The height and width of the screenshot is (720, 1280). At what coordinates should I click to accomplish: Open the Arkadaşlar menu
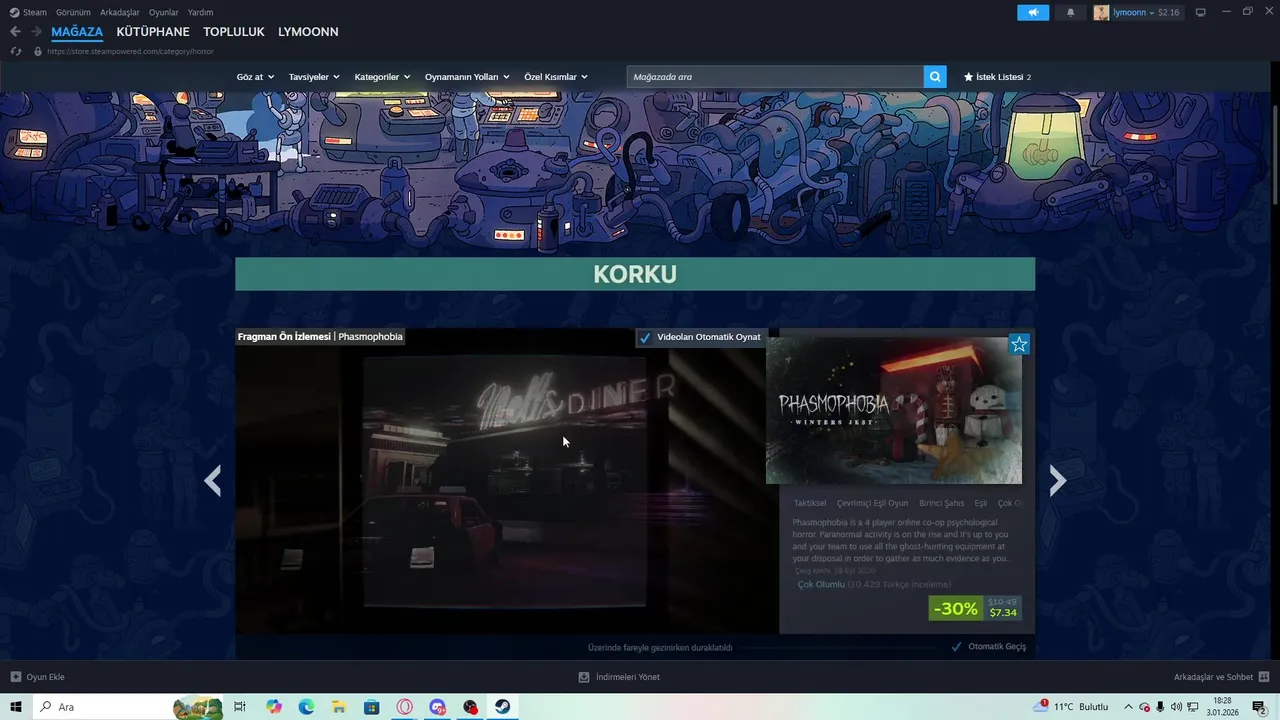pos(120,12)
